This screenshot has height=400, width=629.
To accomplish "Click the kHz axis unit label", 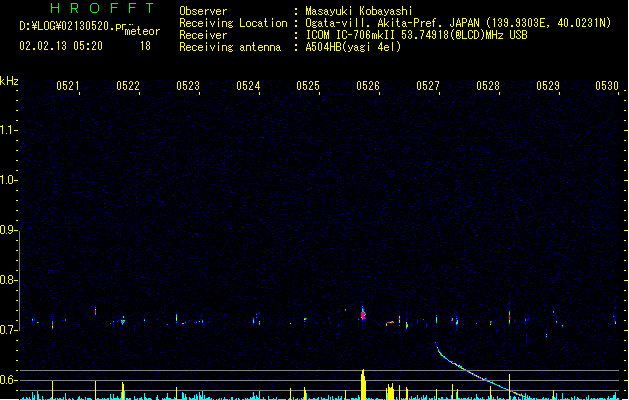I will point(9,81).
